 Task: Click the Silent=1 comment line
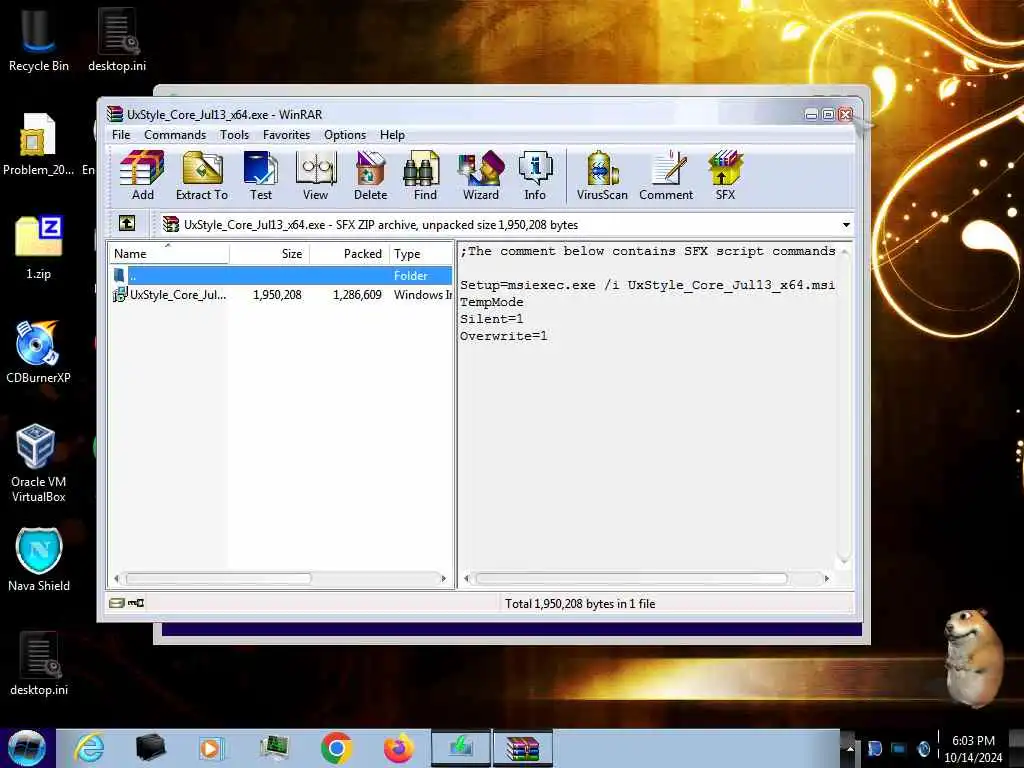coord(491,319)
